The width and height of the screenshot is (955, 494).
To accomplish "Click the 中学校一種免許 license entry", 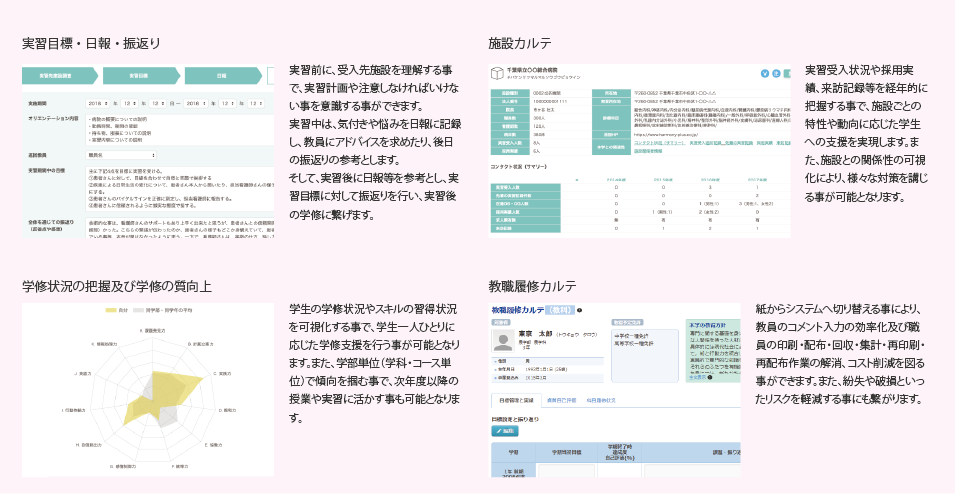I will pyautogui.click(x=632, y=336).
